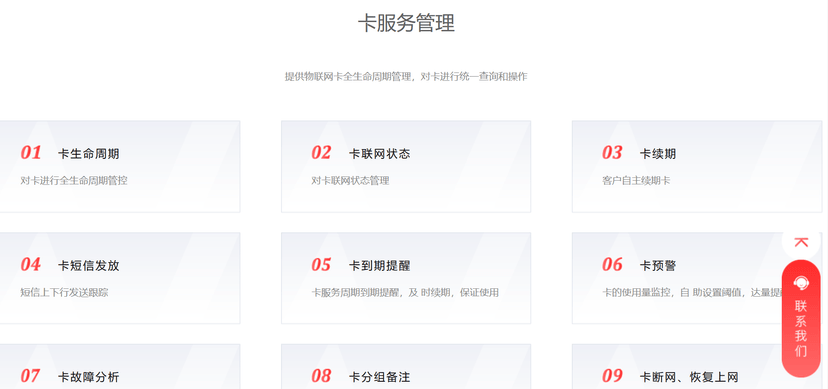Viewport: 828px width, 389px height.
Task: Click the headset icon in Contact Us button
Action: click(801, 283)
